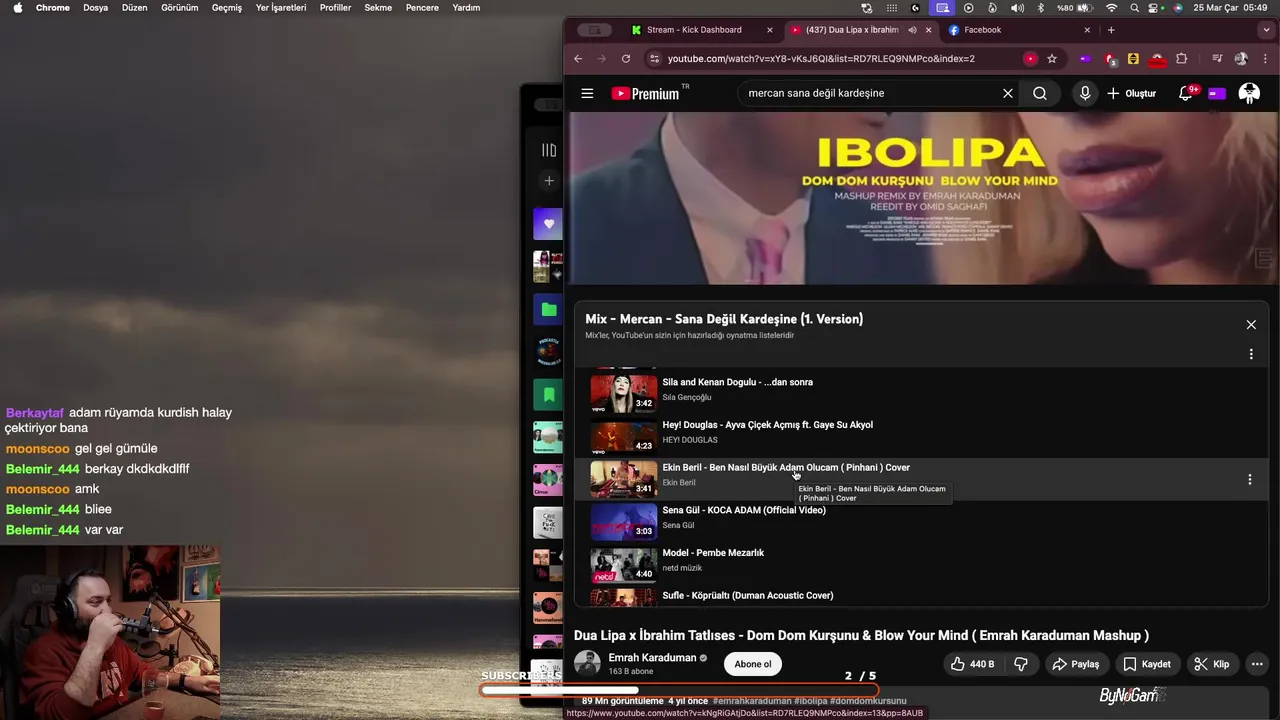Open the Yer İşaretleri menu

point(281,8)
